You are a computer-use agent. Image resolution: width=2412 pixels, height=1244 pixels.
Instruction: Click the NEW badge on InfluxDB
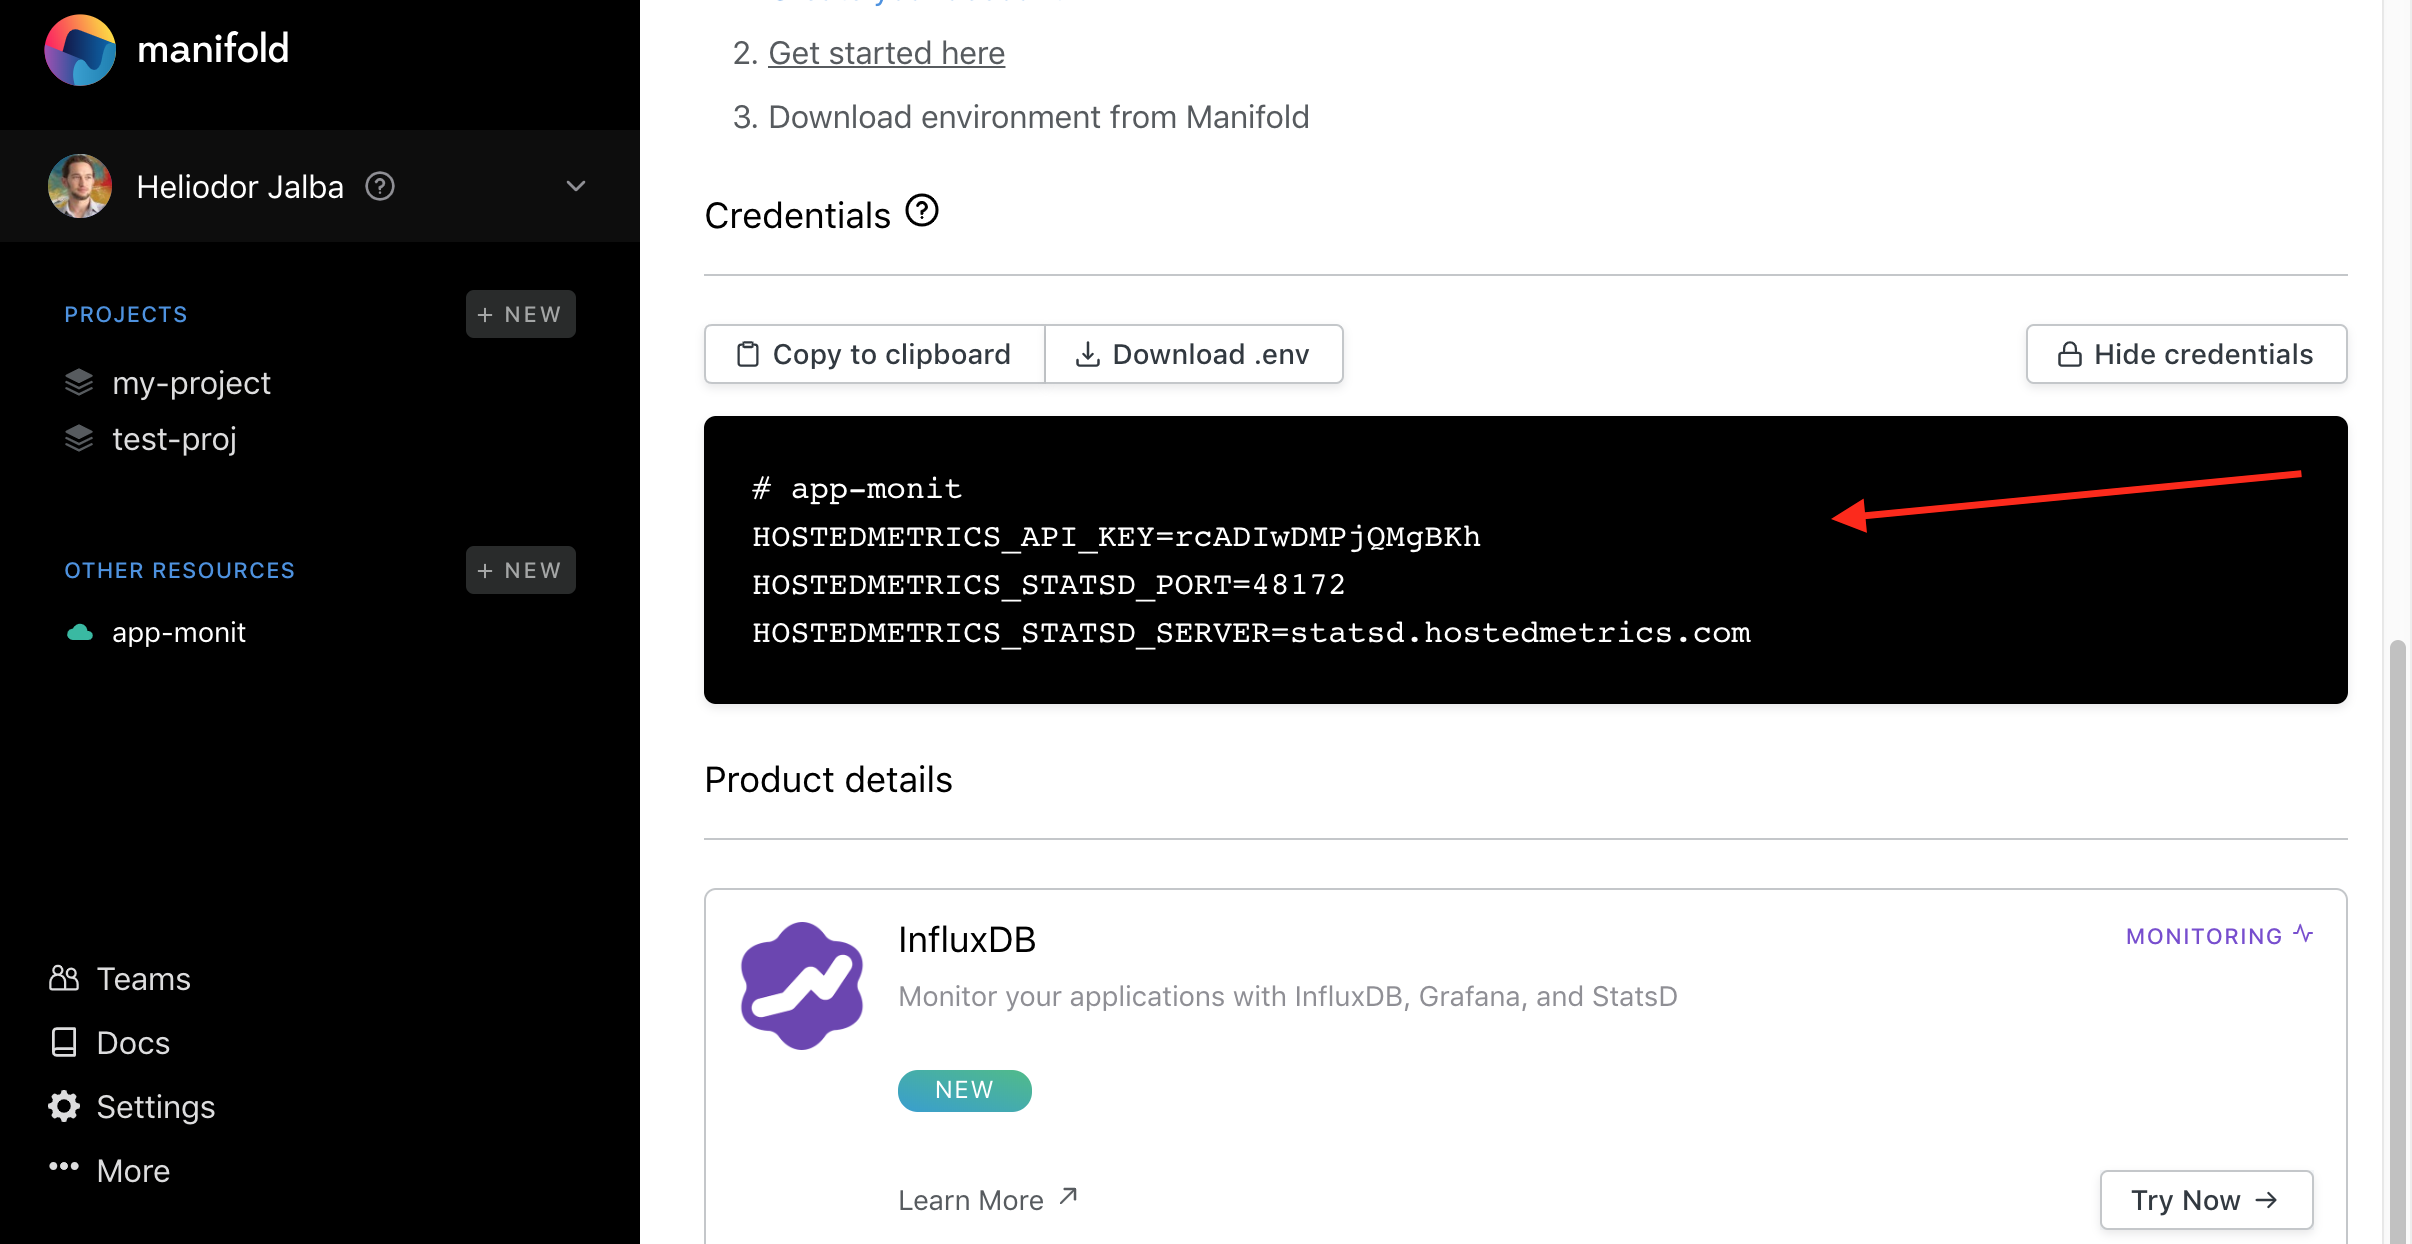(965, 1090)
